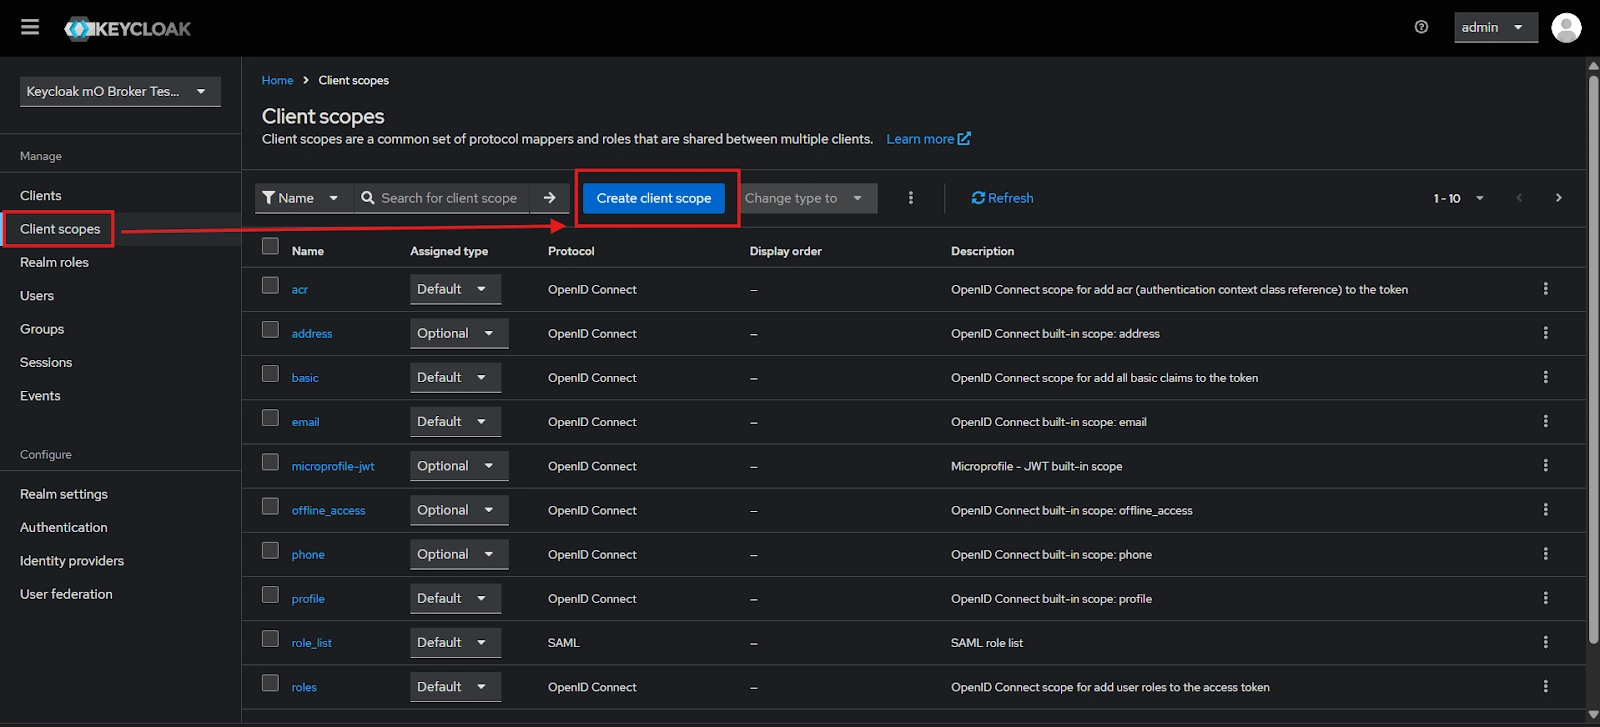Open the toolbar kebab menu
The width and height of the screenshot is (1600, 727).
click(x=910, y=198)
